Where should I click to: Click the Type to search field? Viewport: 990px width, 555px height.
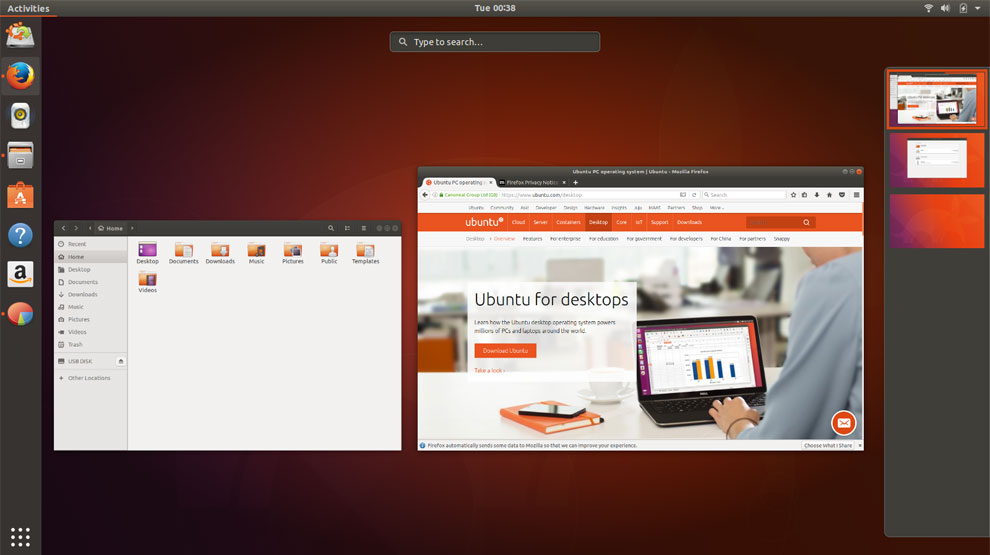[495, 42]
